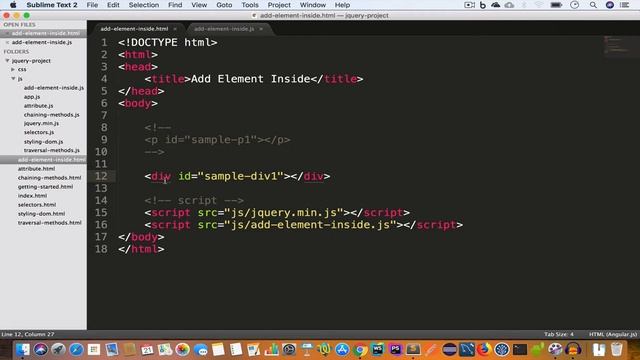Launch Siri from the dock
Image resolution: width=640 pixels, height=360 pixels.
coord(40,350)
